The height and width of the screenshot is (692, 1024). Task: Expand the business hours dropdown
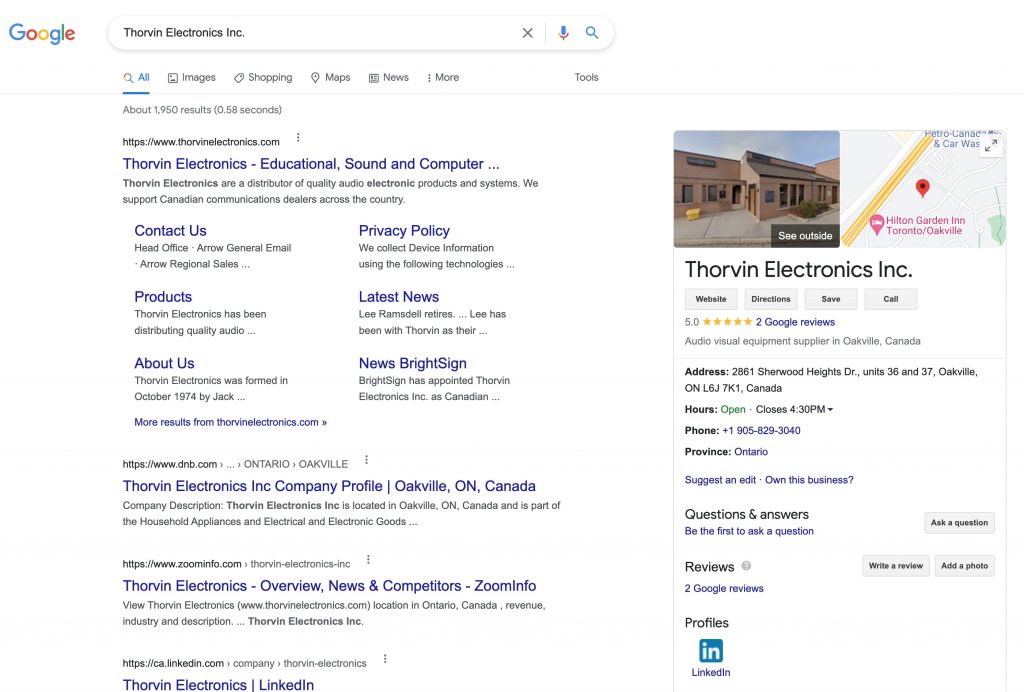point(830,409)
